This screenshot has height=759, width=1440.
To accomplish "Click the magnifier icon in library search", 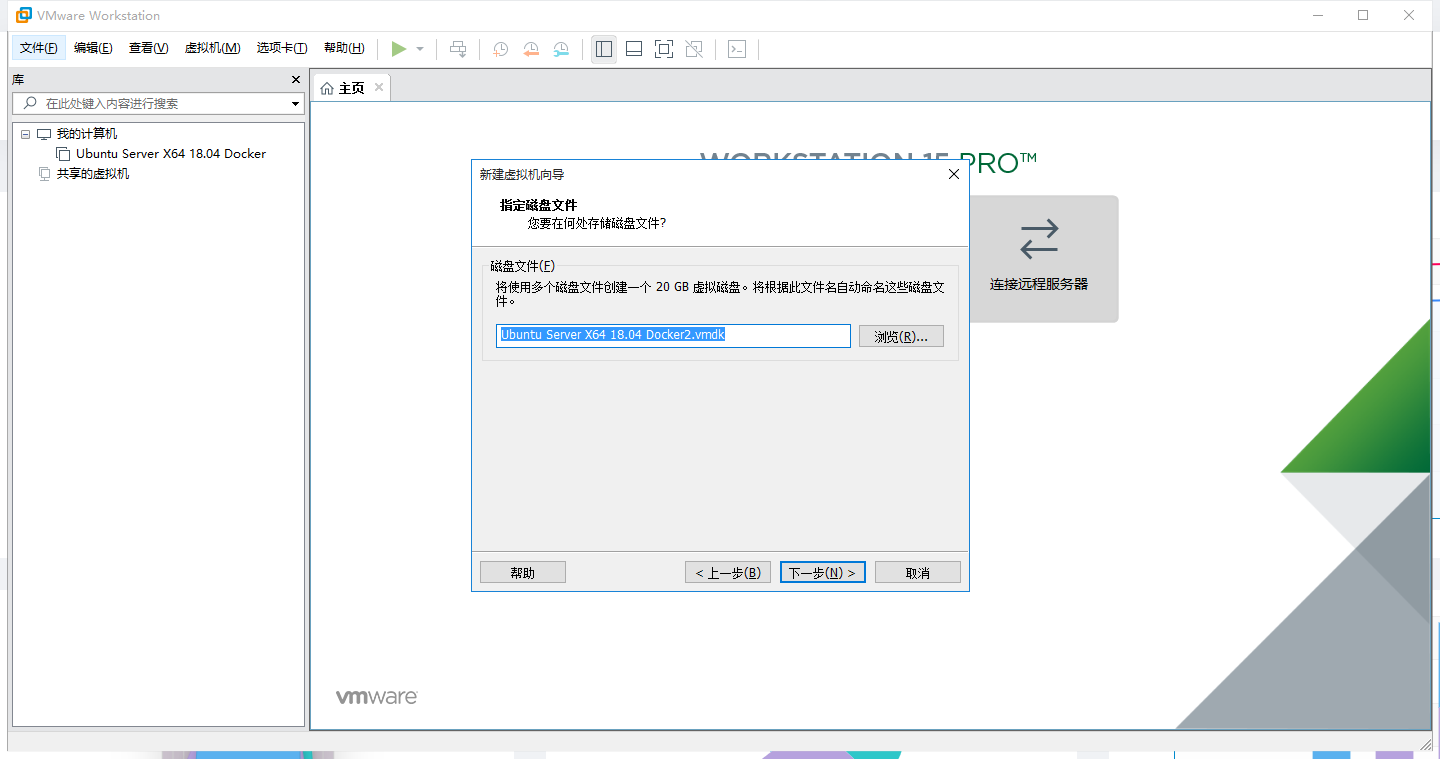I will [x=28, y=103].
